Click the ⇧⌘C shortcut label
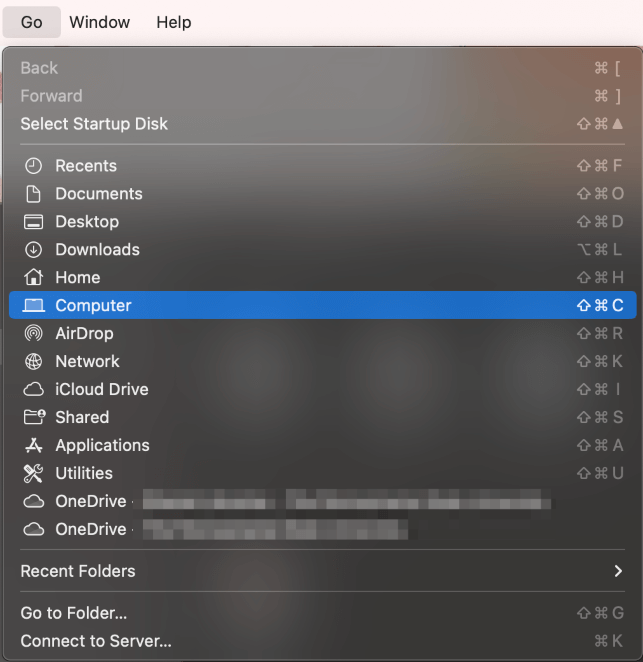Screen dimensions: 643x662 pyautogui.click(x=600, y=305)
